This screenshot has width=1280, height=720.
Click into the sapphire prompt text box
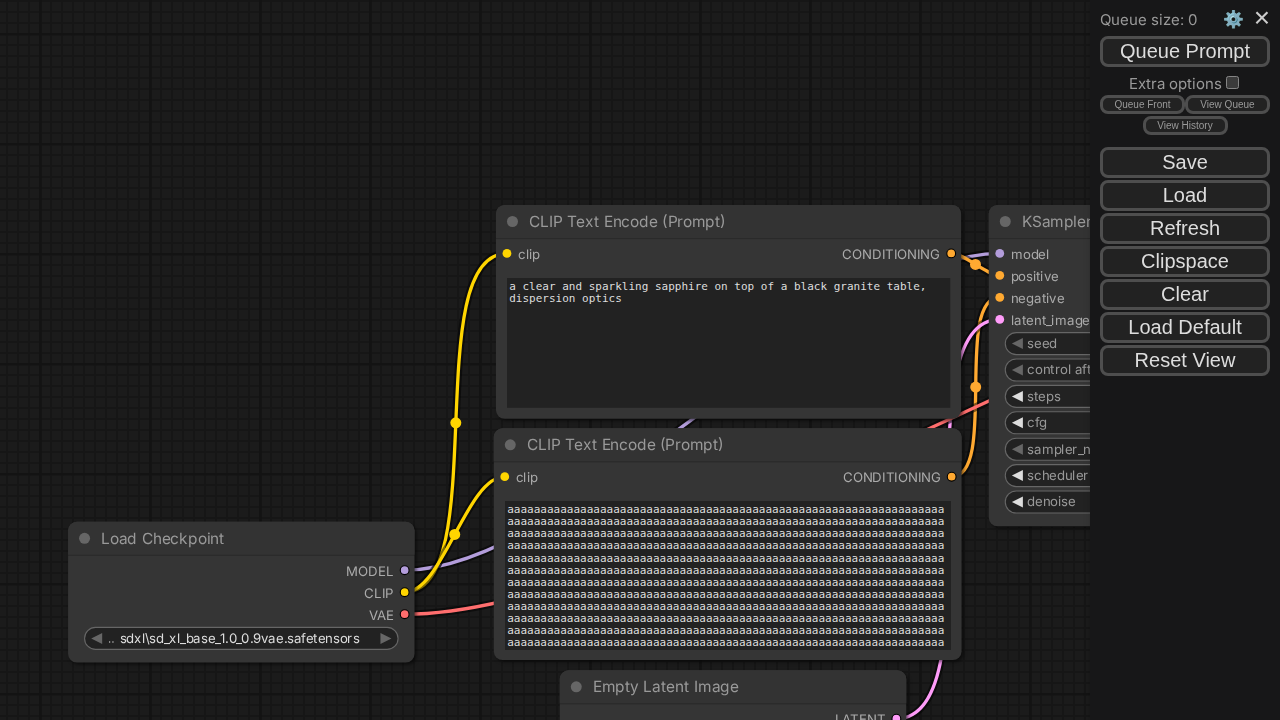[728, 343]
